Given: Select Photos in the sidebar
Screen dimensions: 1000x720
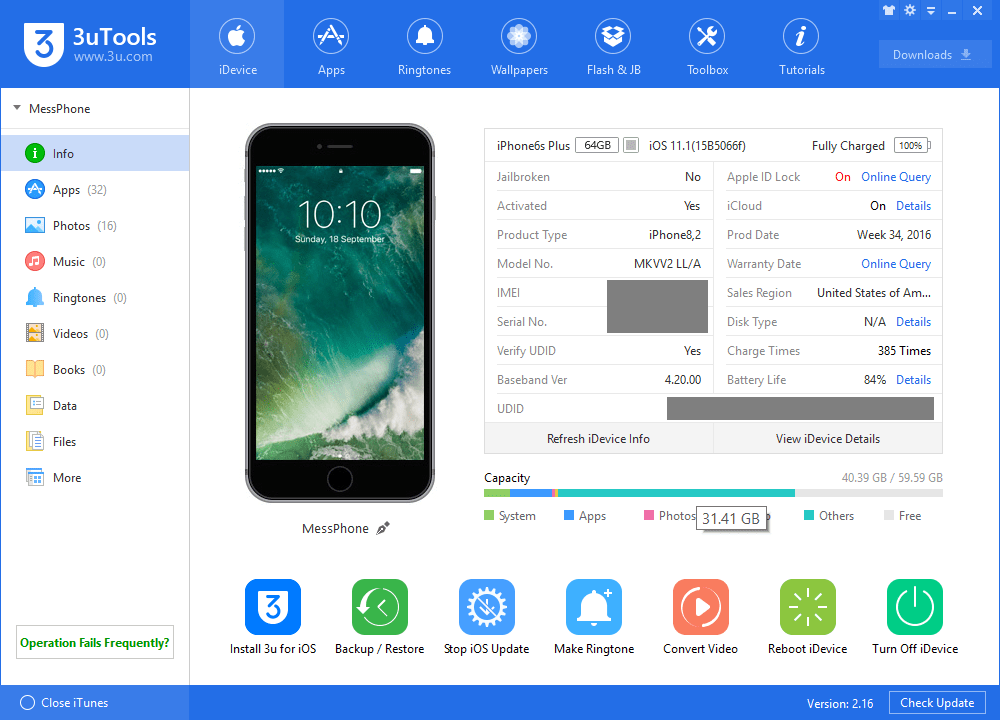Looking at the screenshot, I should [x=70, y=226].
